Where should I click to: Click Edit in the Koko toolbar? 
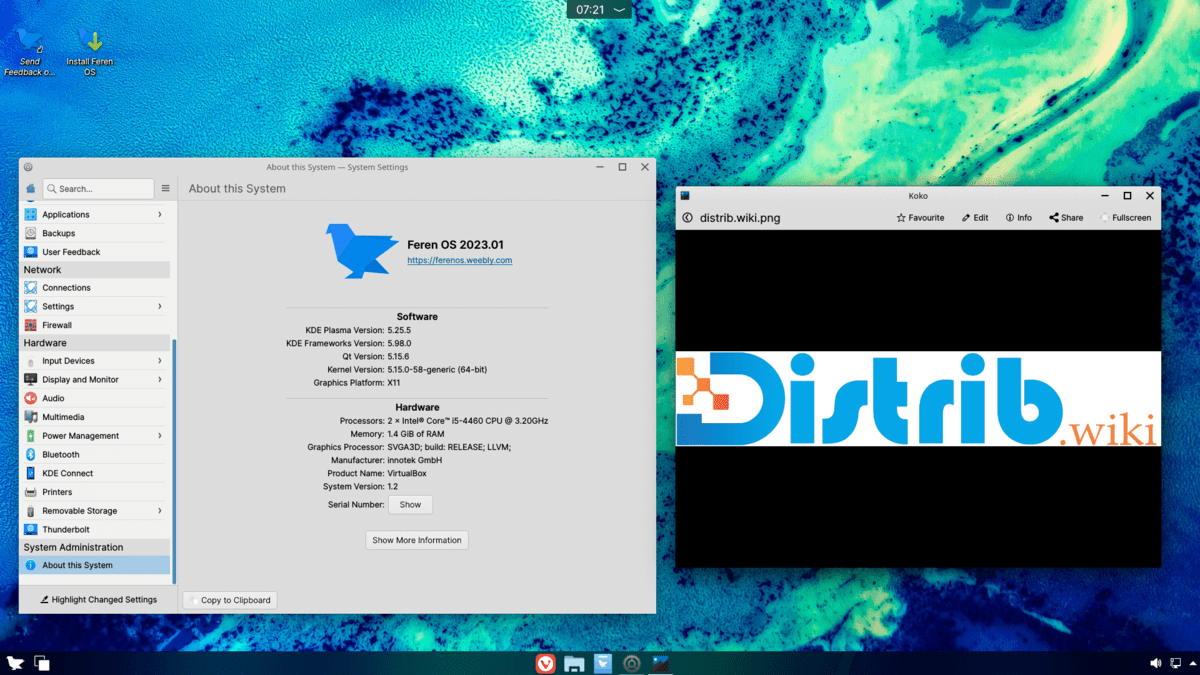point(975,217)
